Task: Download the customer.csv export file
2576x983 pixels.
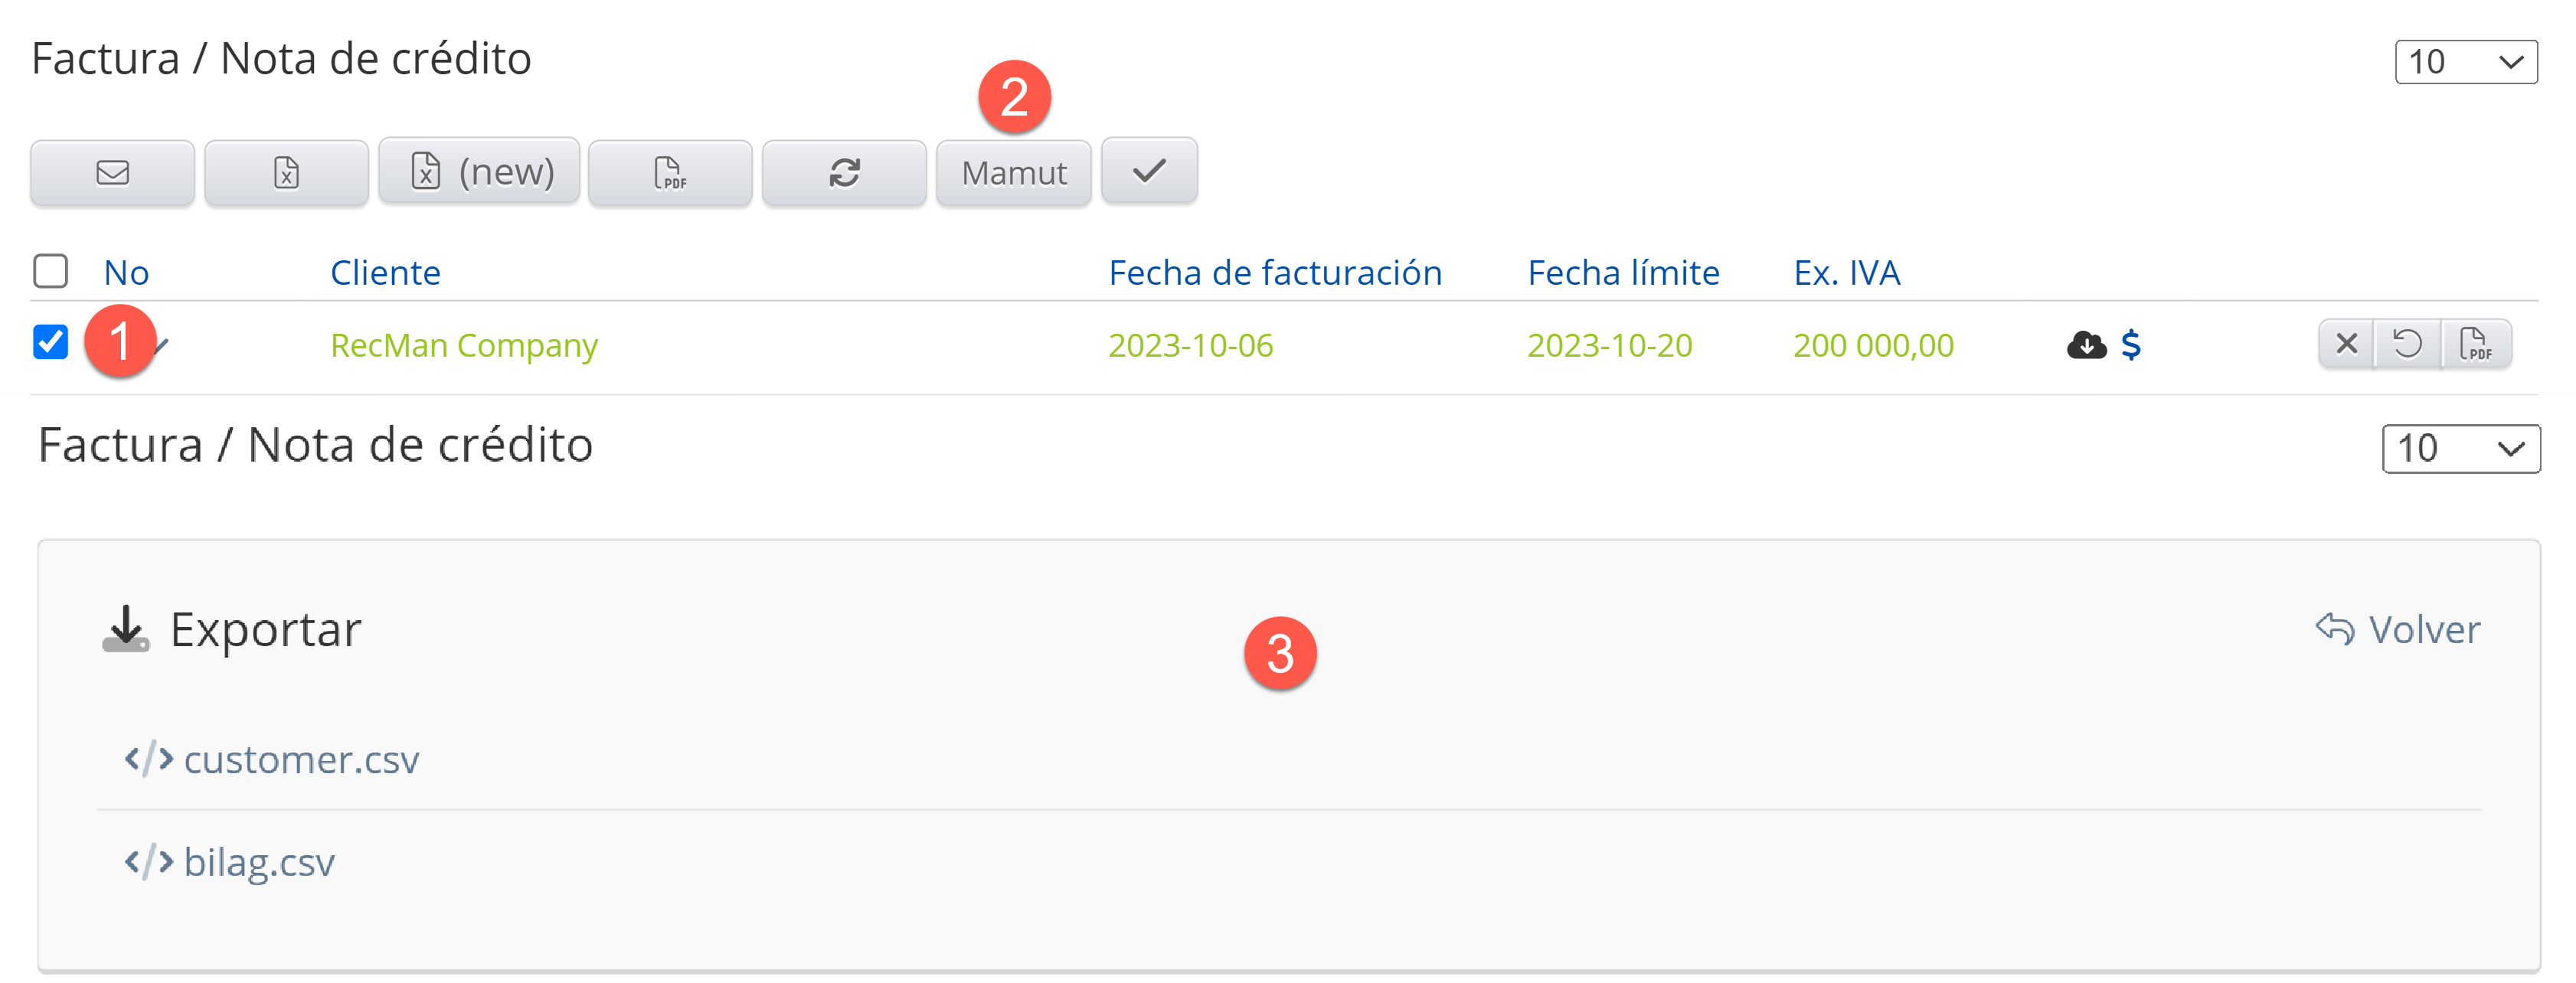Action: (x=300, y=760)
